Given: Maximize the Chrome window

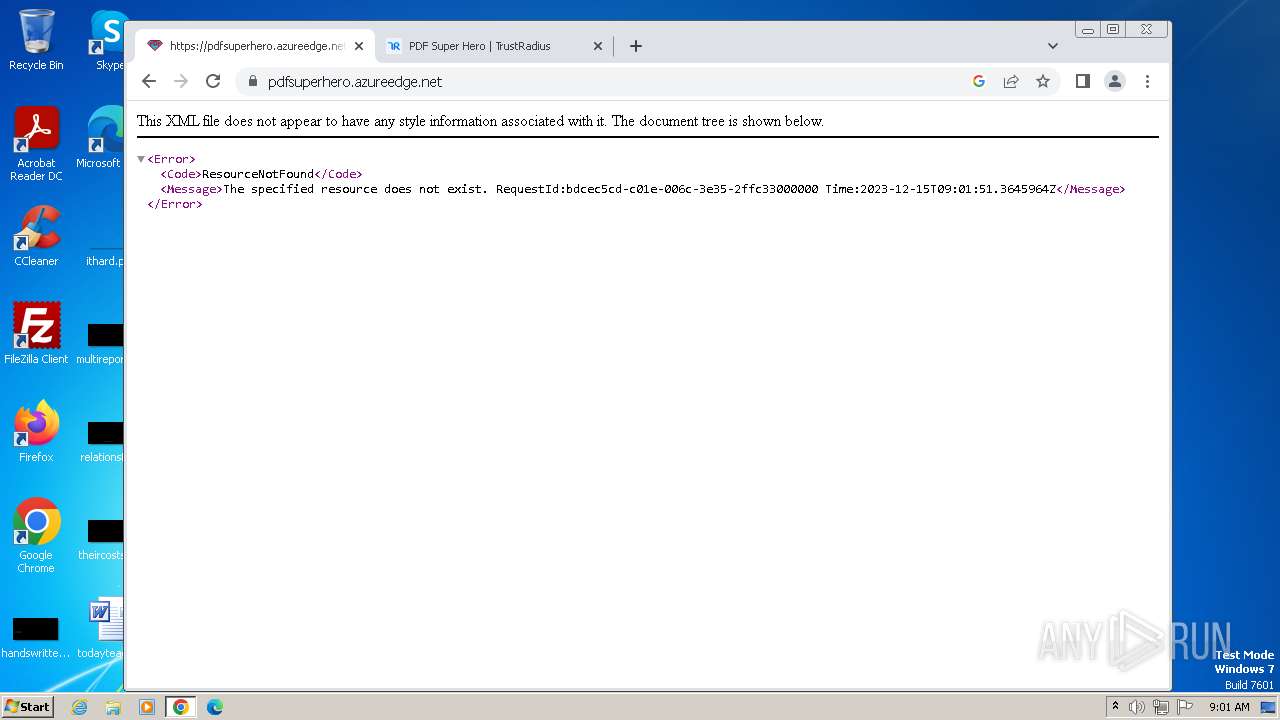Looking at the screenshot, I should 1112,30.
